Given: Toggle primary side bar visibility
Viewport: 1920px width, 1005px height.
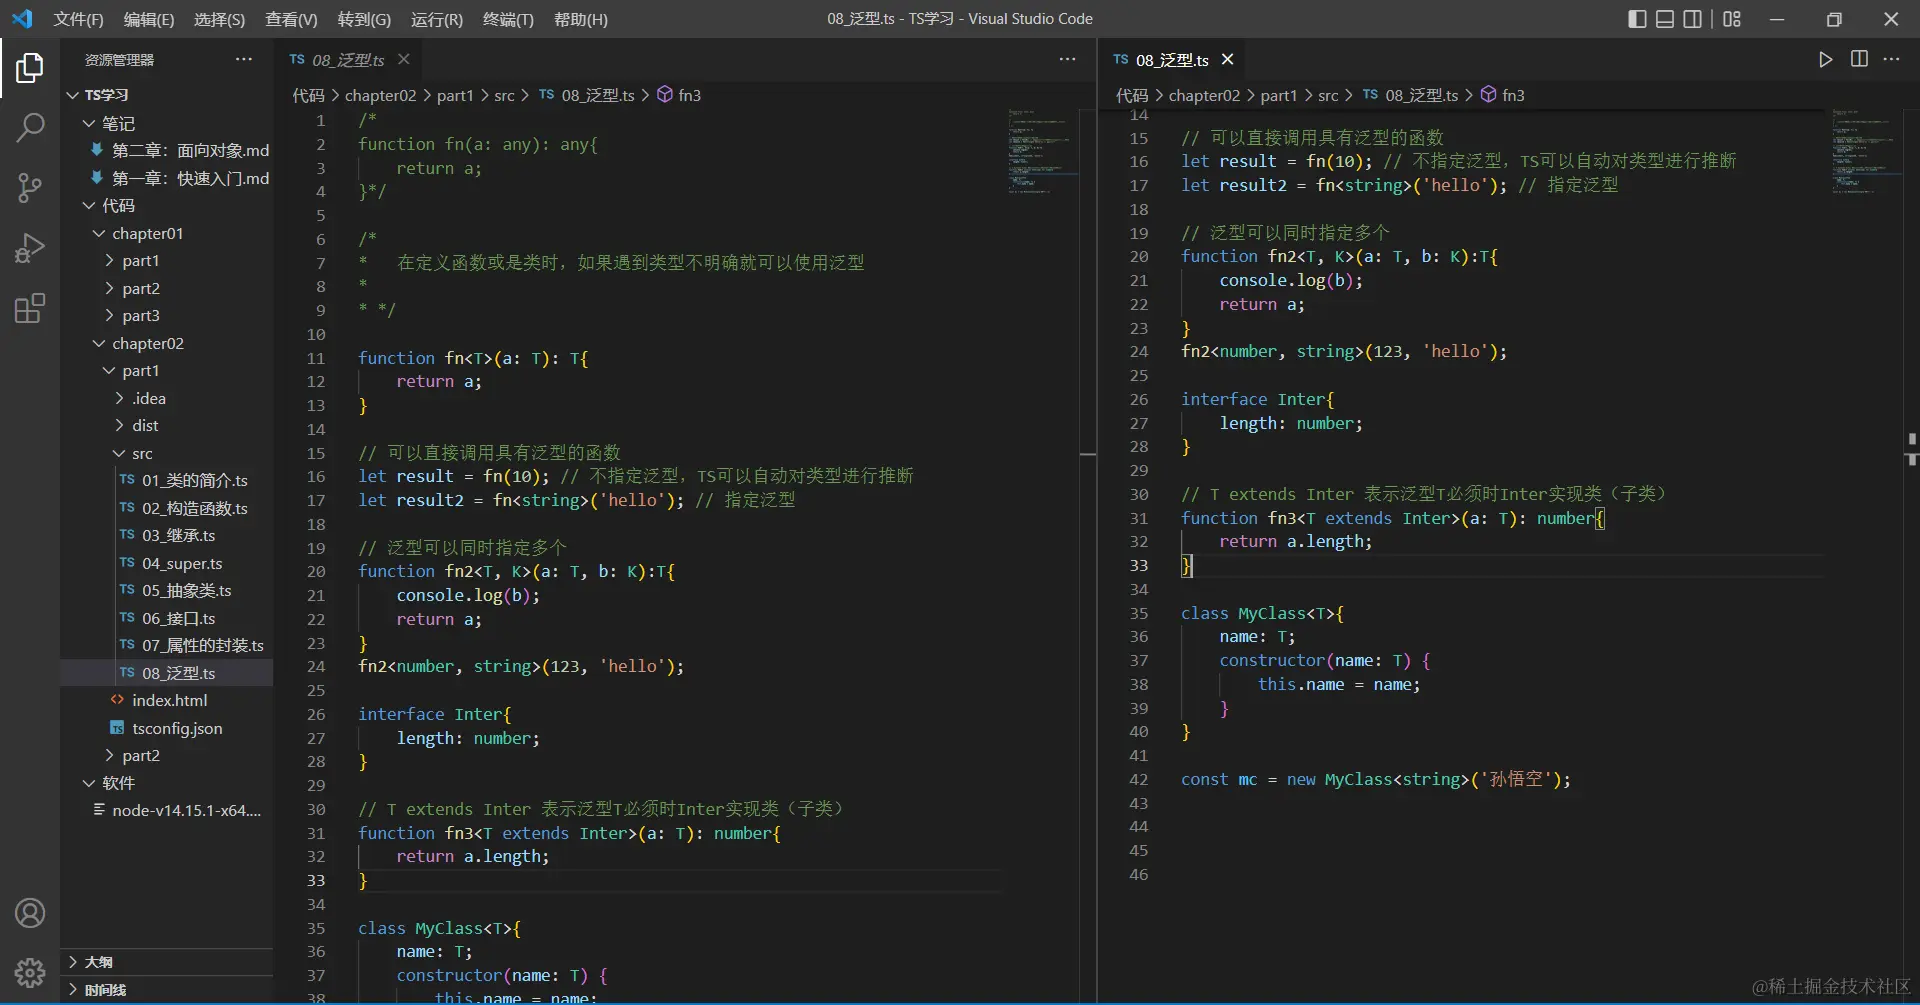Looking at the screenshot, I should tap(1637, 19).
